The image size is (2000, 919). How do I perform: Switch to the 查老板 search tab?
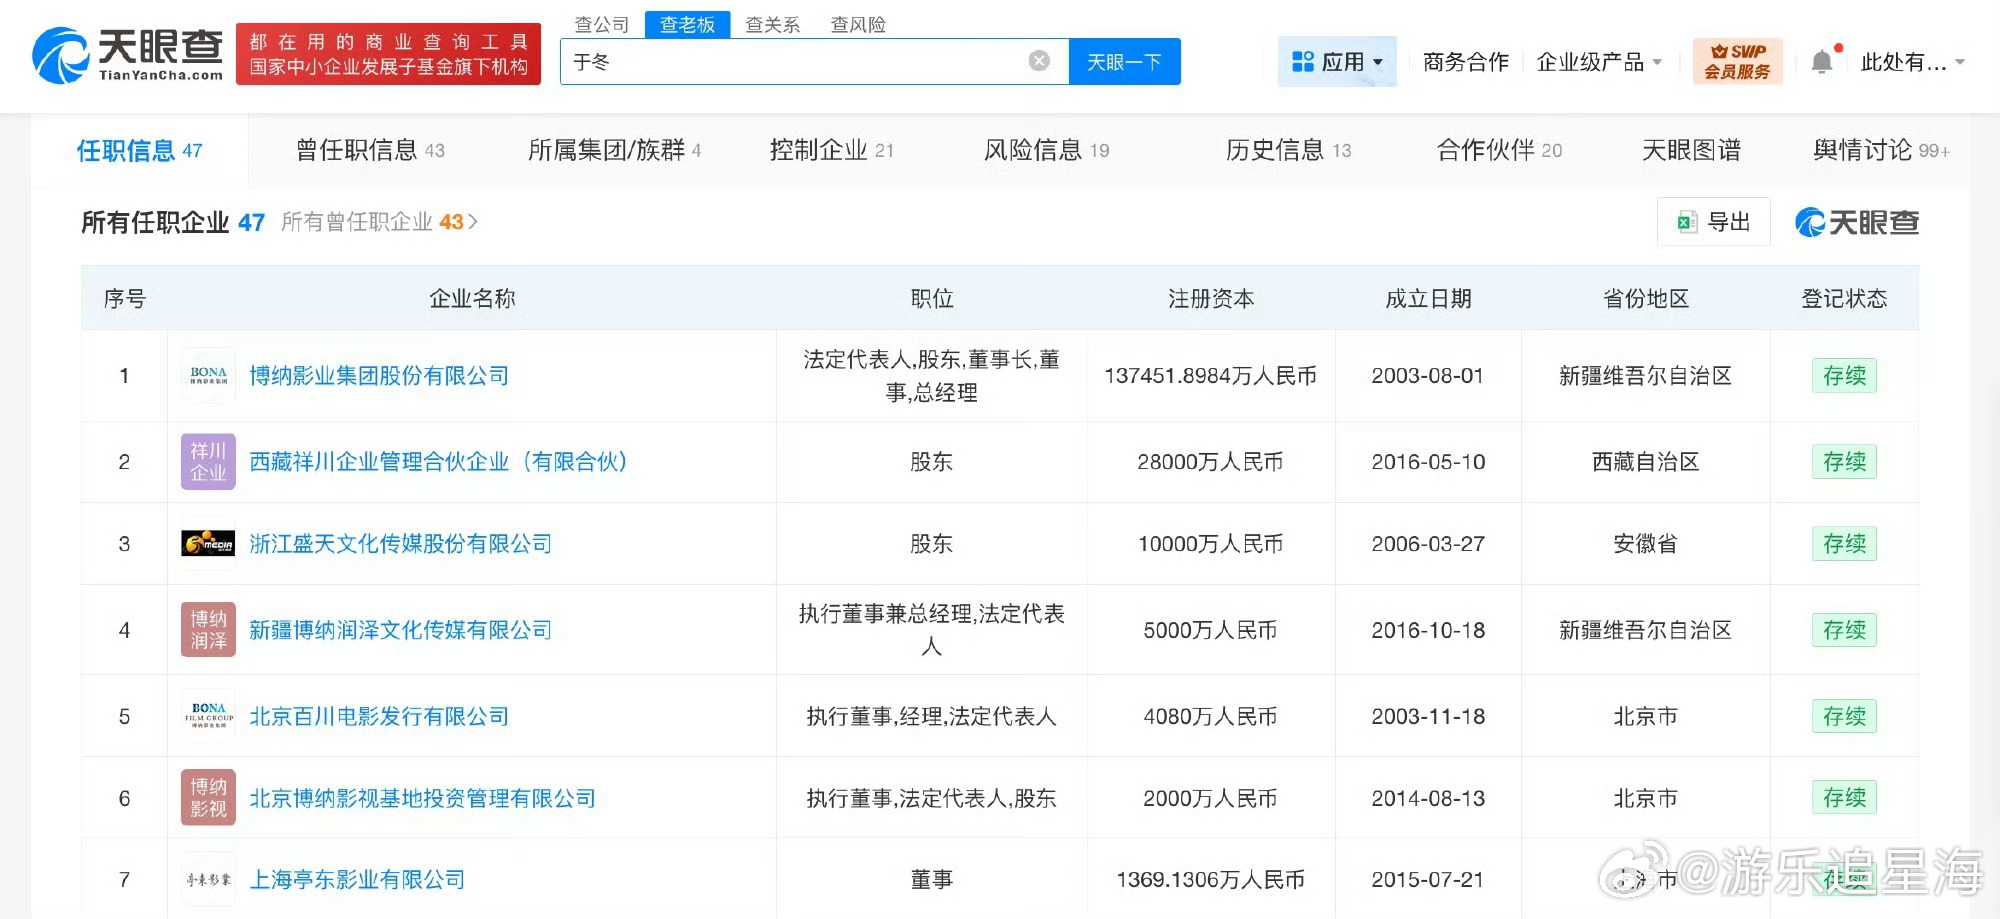[x=687, y=24]
